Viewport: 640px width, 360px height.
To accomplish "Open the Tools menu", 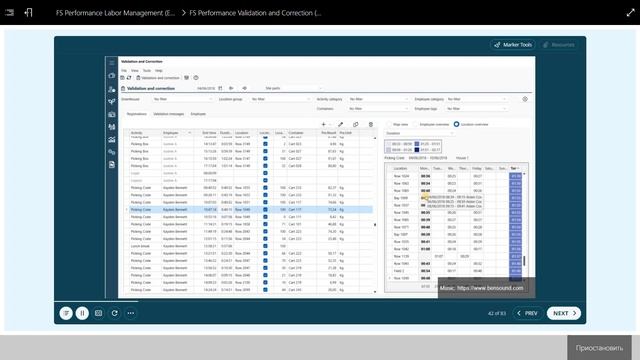I will 147,71.
